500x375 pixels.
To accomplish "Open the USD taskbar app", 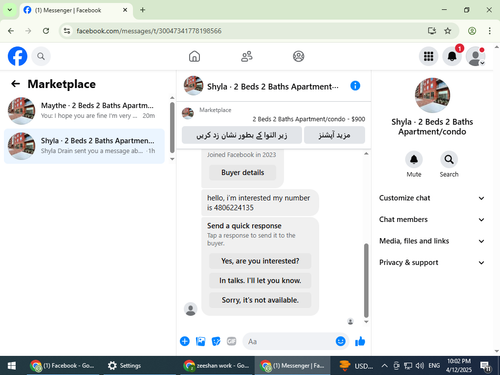I will click(x=356, y=366).
